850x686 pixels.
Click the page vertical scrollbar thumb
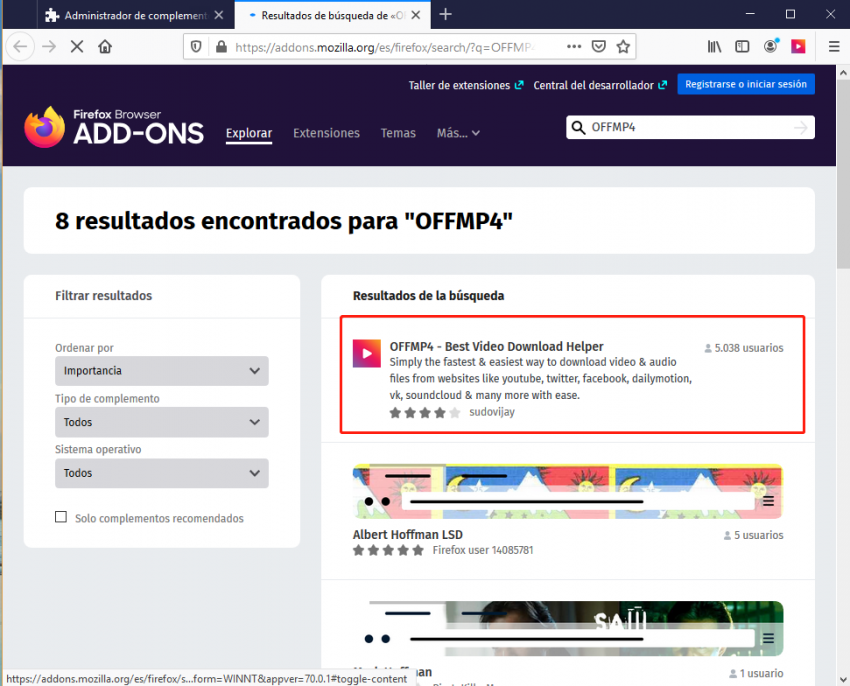pyautogui.click(x=843, y=174)
